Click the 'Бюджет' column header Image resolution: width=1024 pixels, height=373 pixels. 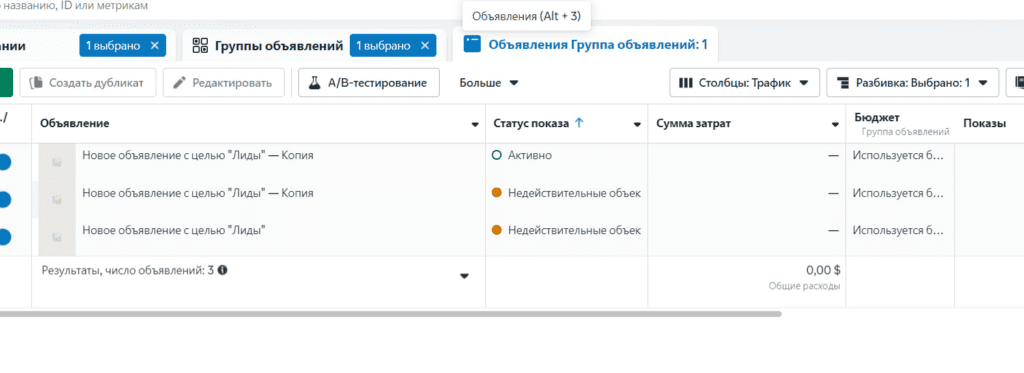(x=877, y=118)
